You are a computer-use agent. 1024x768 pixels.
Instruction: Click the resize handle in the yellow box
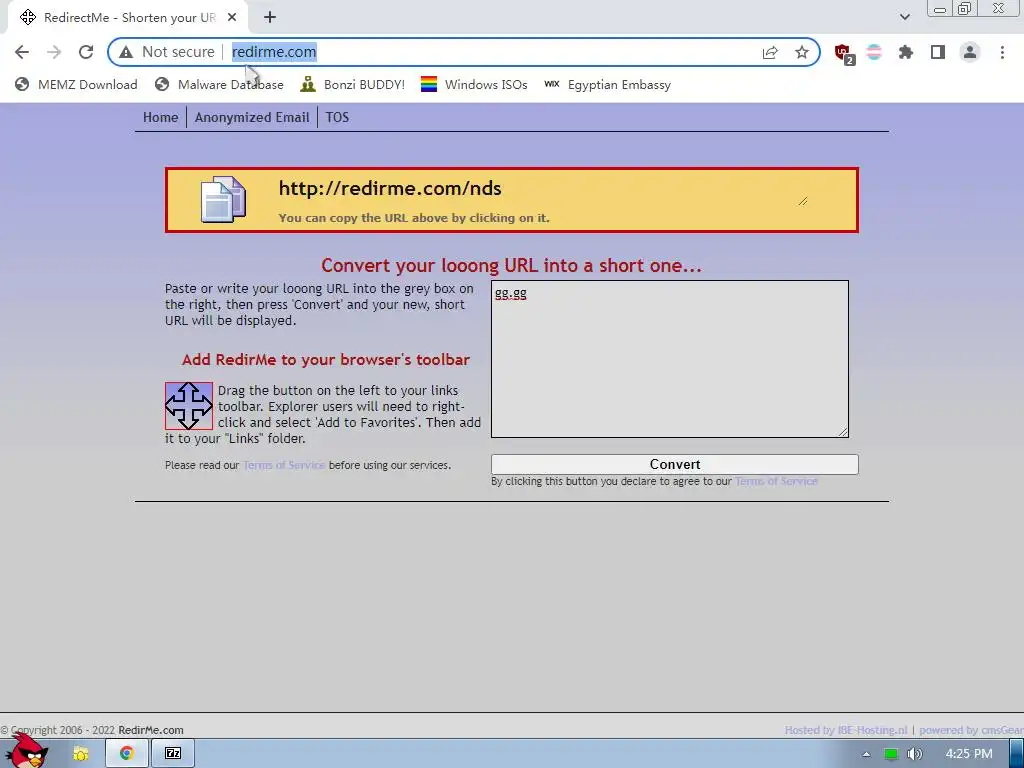(803, 201)
